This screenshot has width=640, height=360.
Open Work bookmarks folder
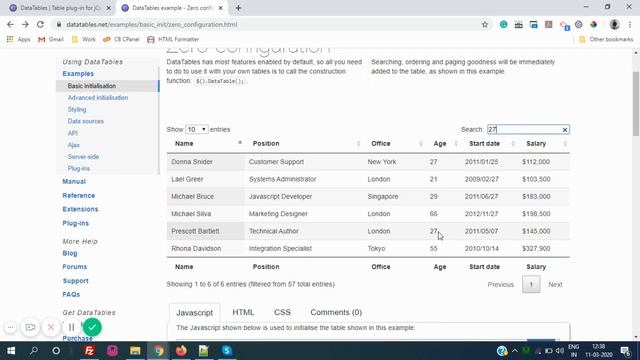tap(84, 39)
